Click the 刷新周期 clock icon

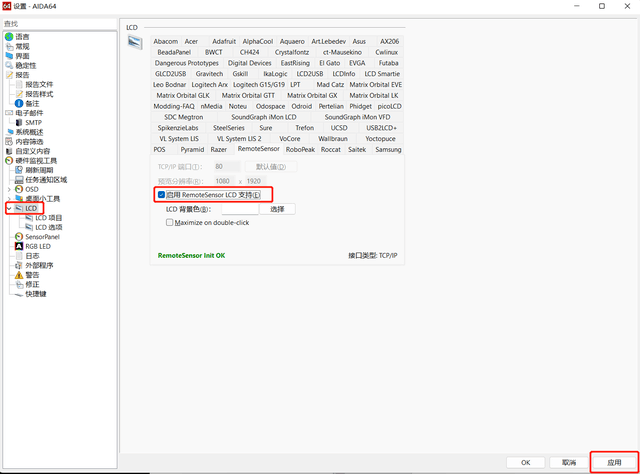point(19,170)
